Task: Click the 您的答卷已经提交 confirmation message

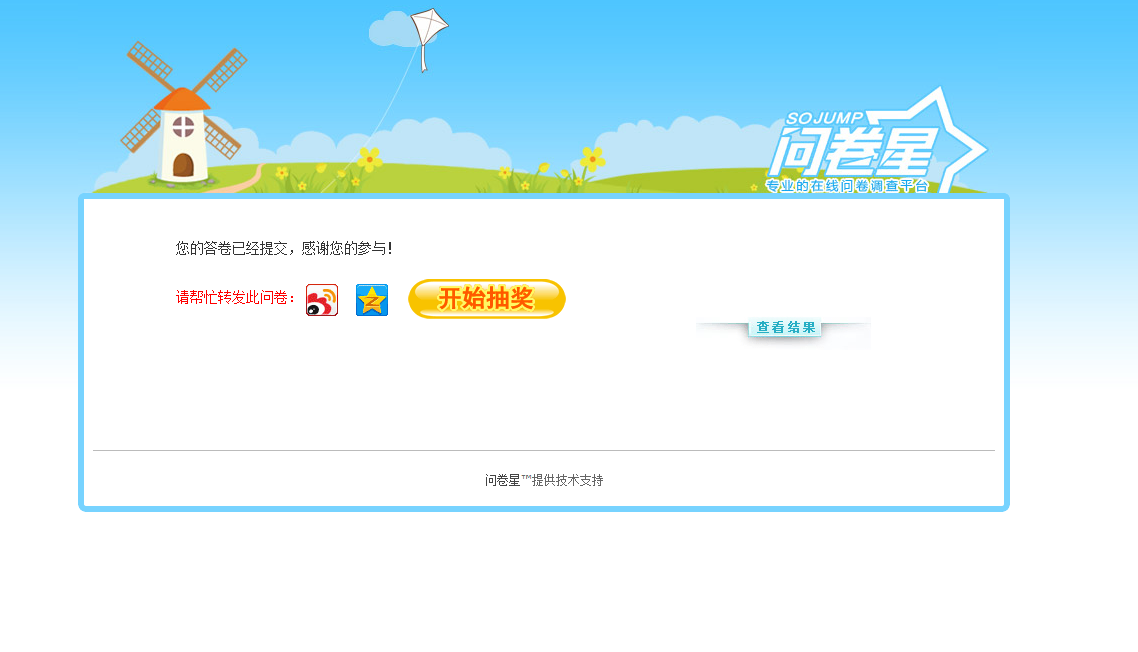Action: tap(283, 248)
